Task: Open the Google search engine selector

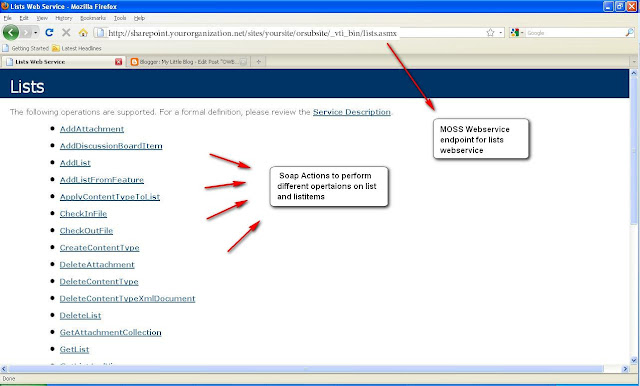Action: [x=517, y=33]
